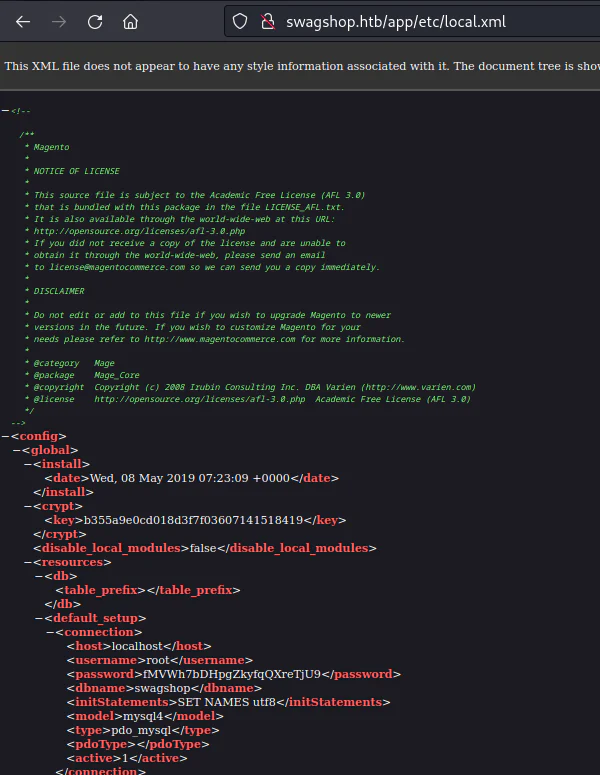Click the empty table_prefix element
Viewport: 600px width, 775px height.
pyautogui.click(x=148, y=590)
